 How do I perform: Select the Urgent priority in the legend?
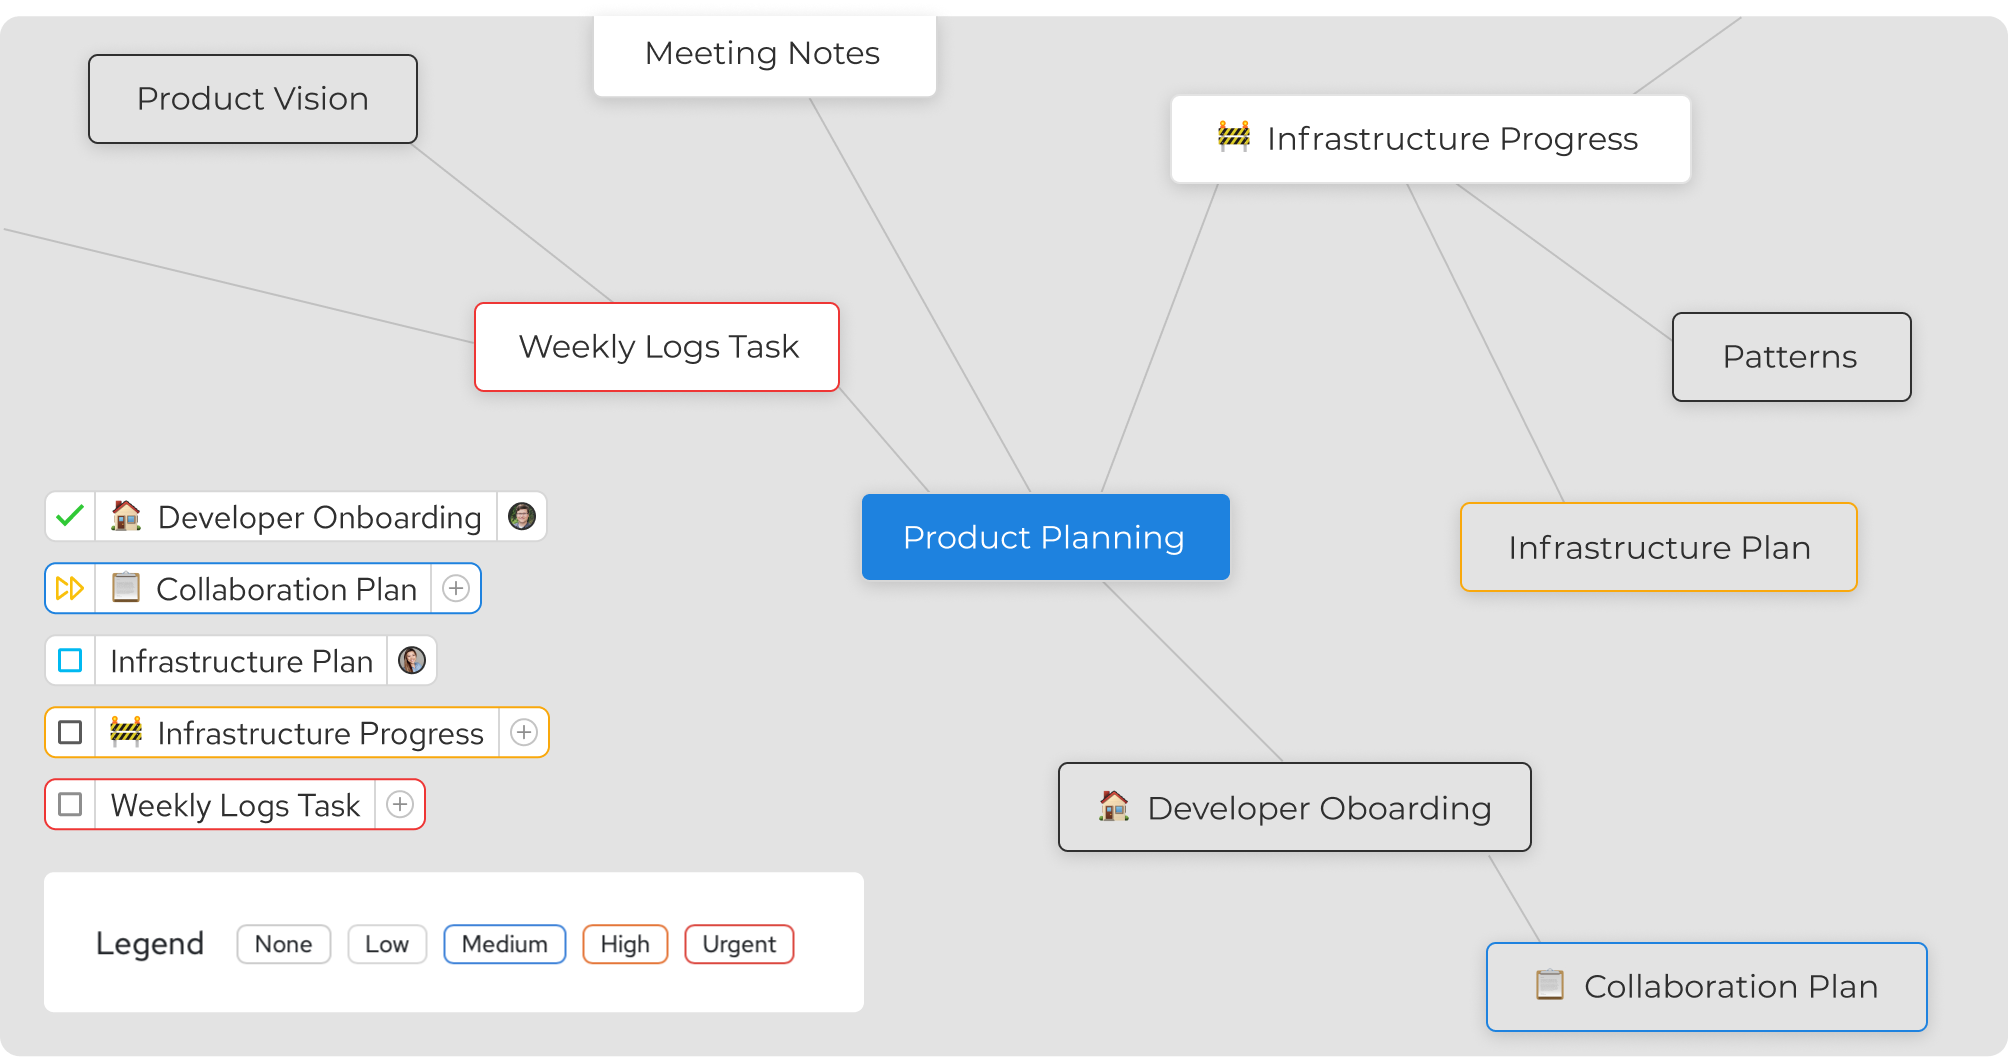(x=739, y=944)
